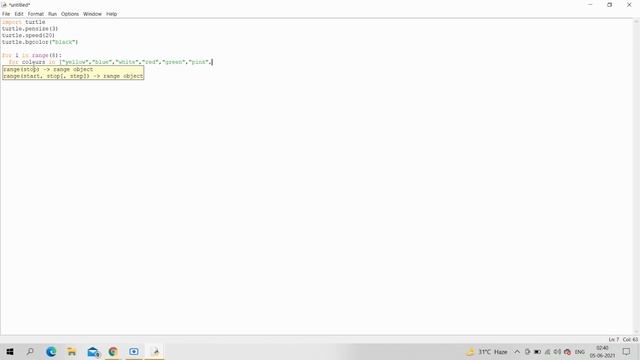Click the Ln: 7 status bar entry
The width and height of the screenshot is (640, 360).
coord(613,339)
